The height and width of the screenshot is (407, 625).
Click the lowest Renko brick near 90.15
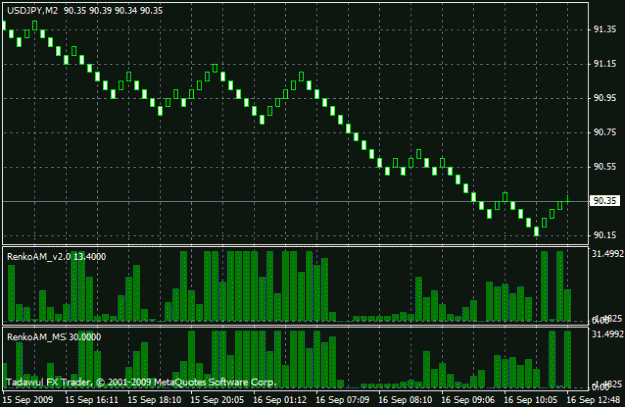[x=536, y=232]
